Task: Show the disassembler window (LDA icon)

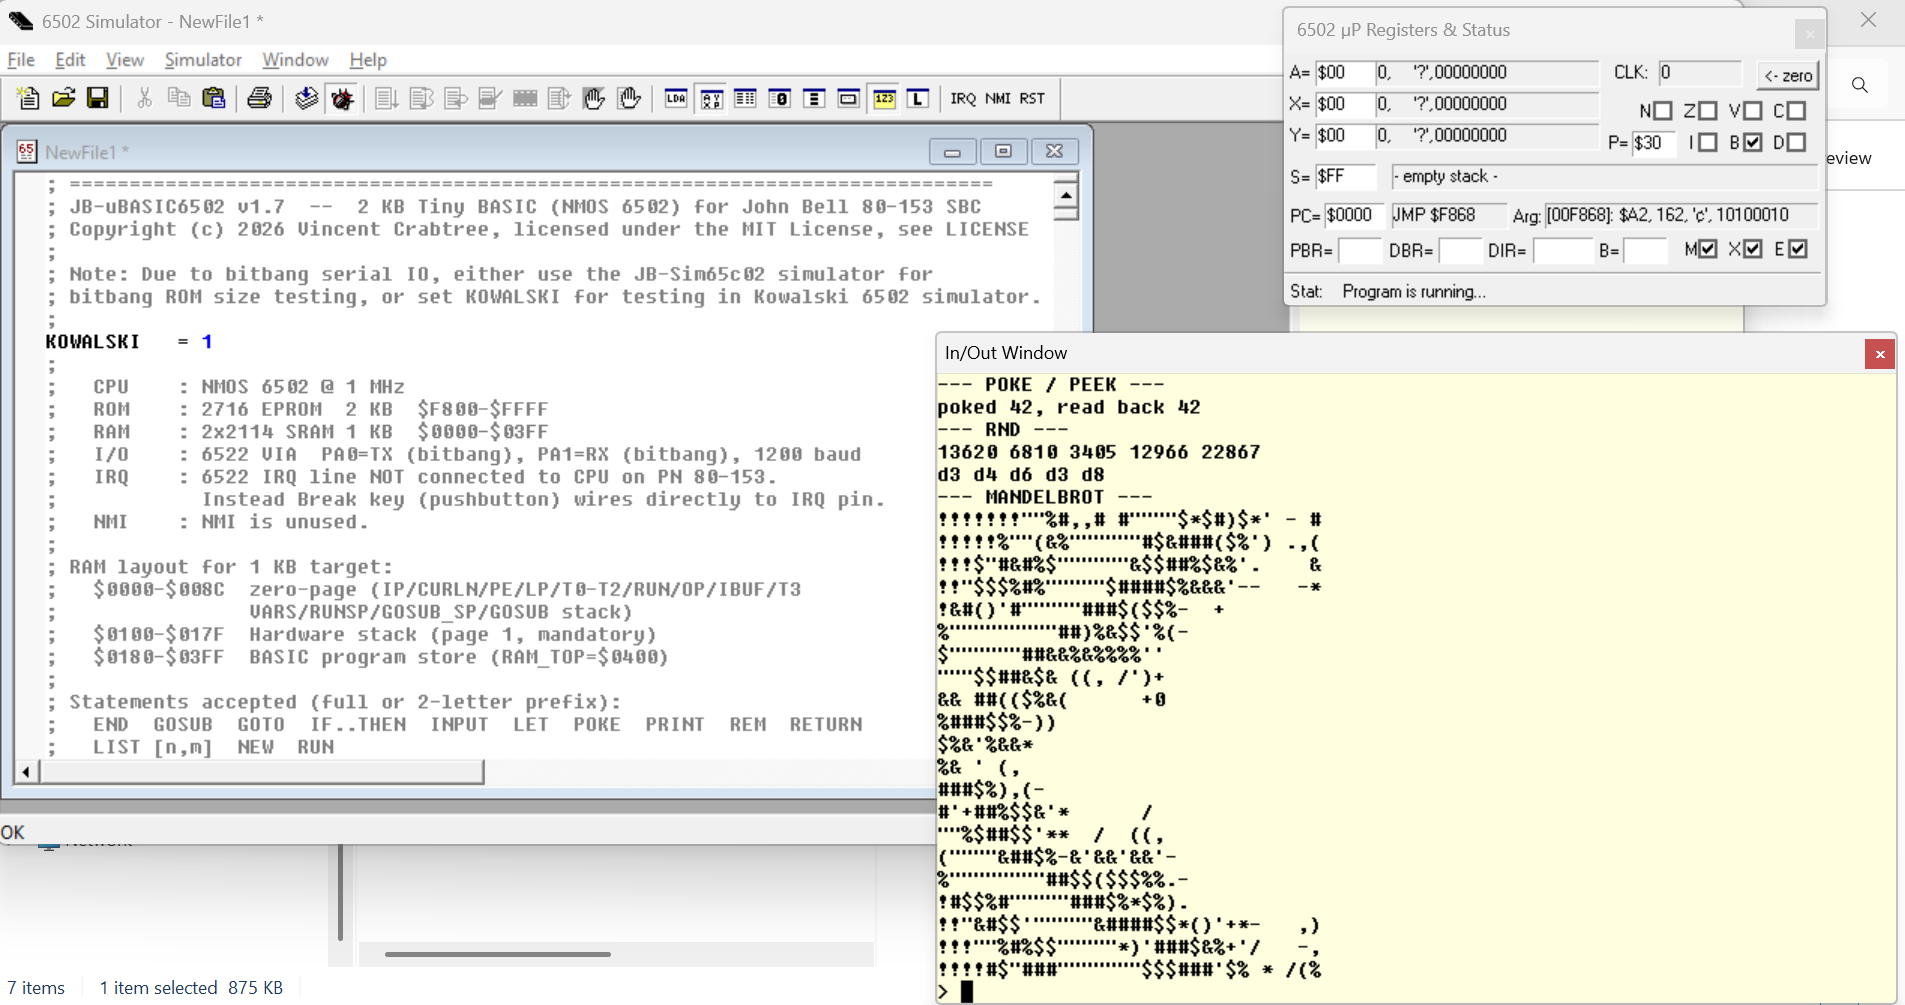Action: coord(676,98)
